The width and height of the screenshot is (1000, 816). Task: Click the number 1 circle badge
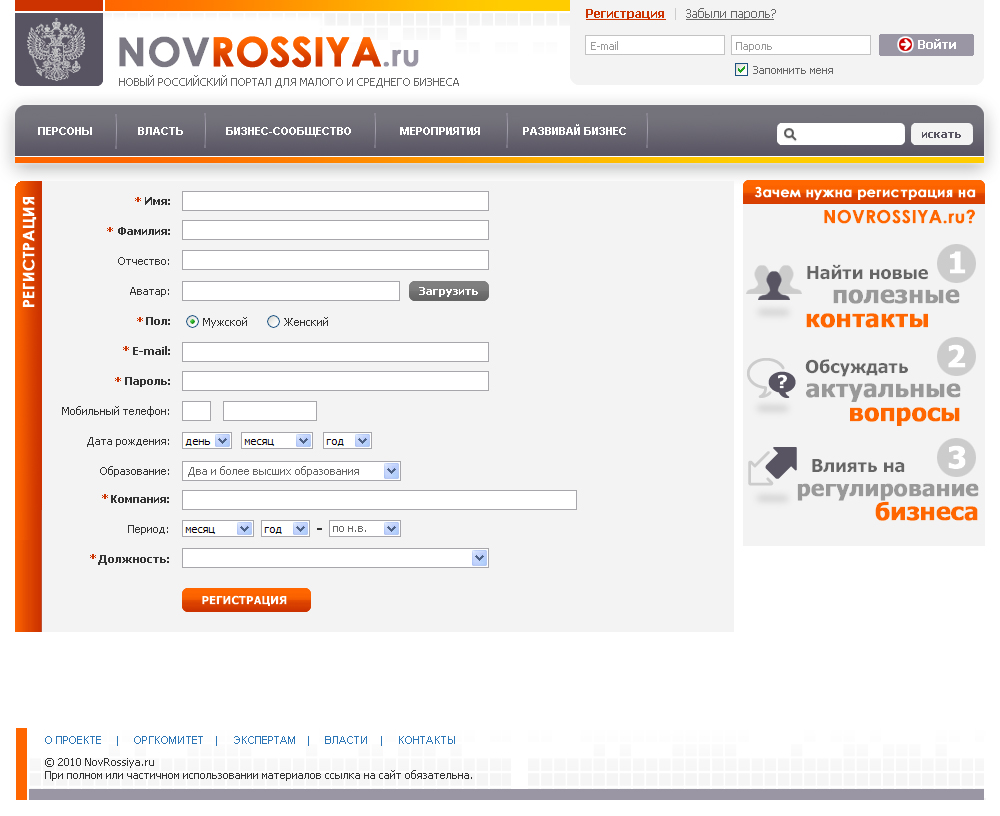coord(956,263)
